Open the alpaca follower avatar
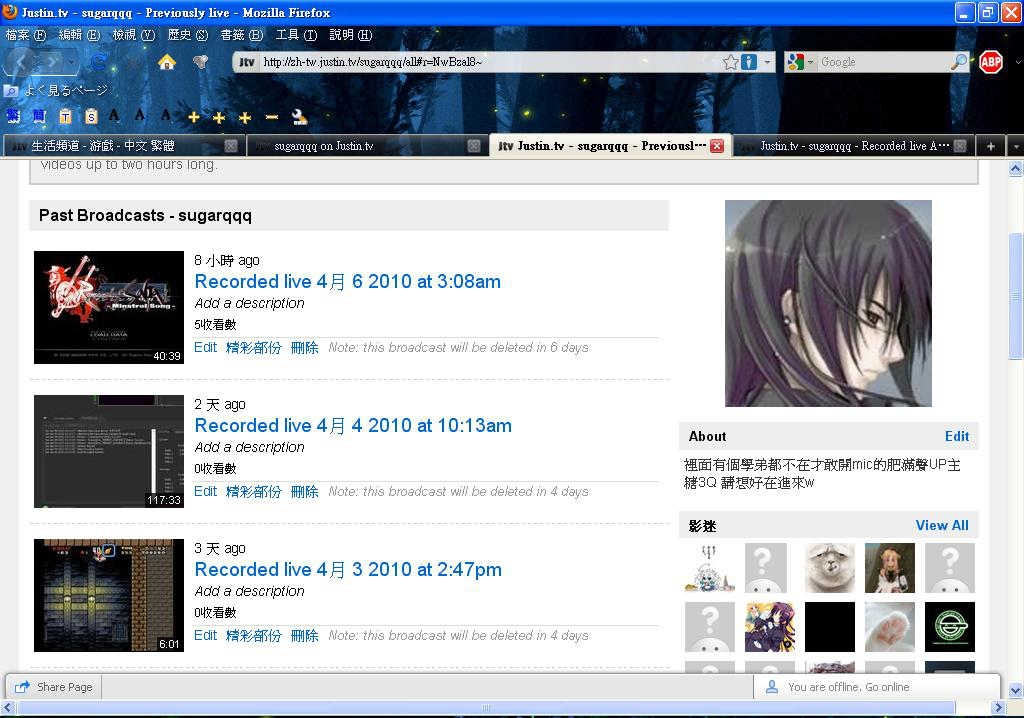The width and height of the screenshot is (1024, 718). pos(829,568)
